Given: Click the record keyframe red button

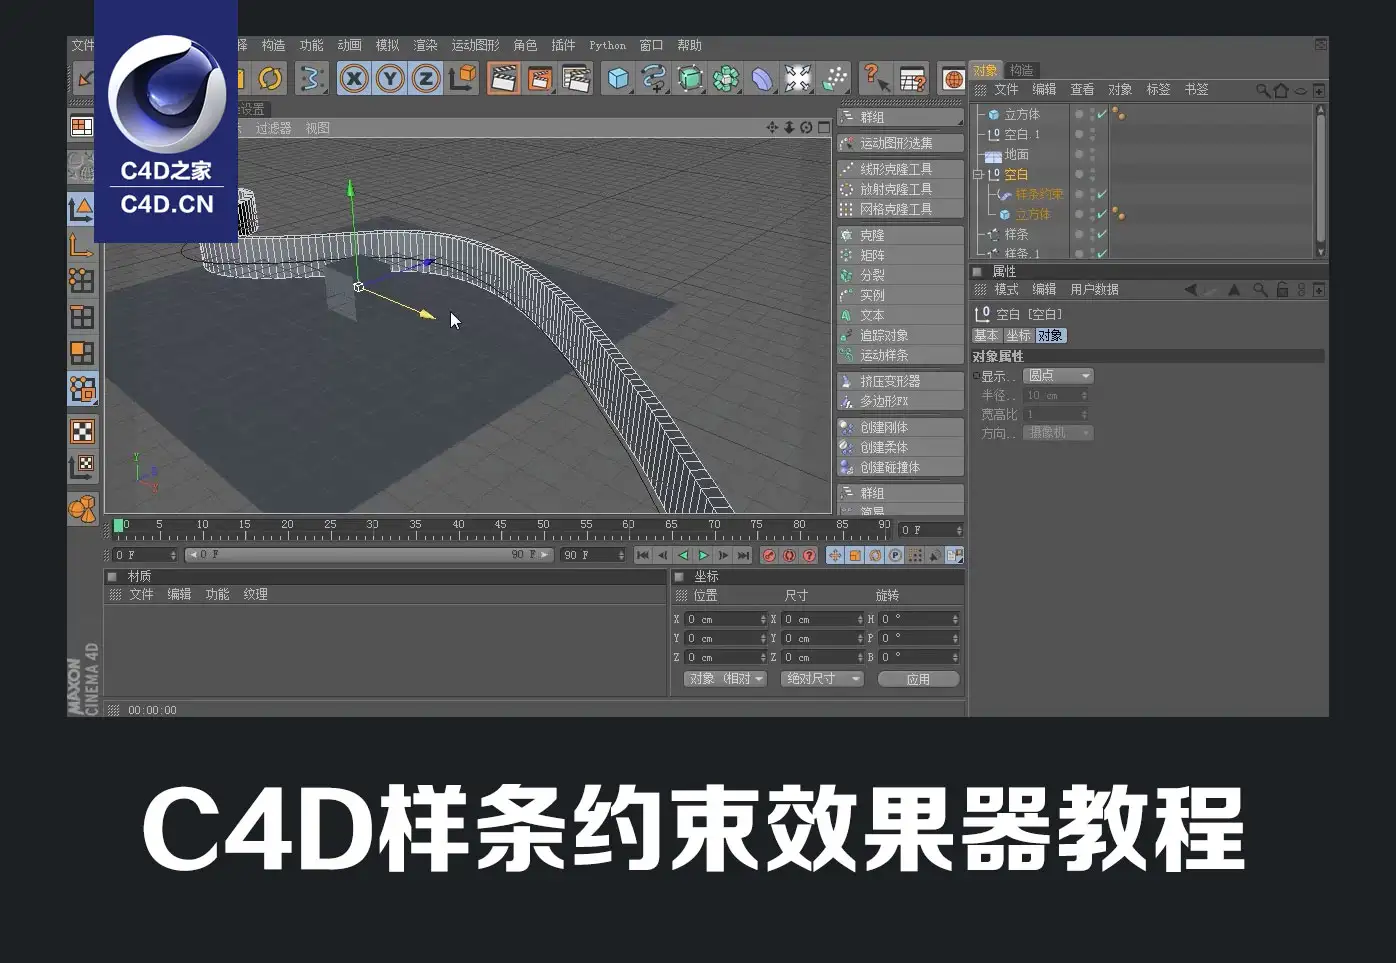Looking at the screenshot, I should click(769, 555).
